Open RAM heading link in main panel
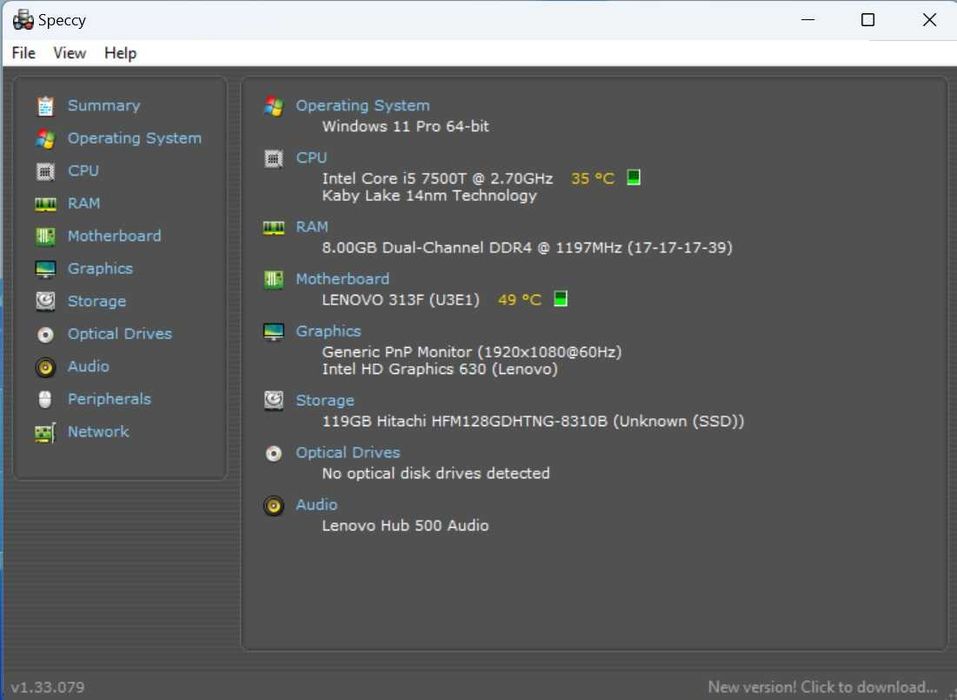 coord(312,226)
